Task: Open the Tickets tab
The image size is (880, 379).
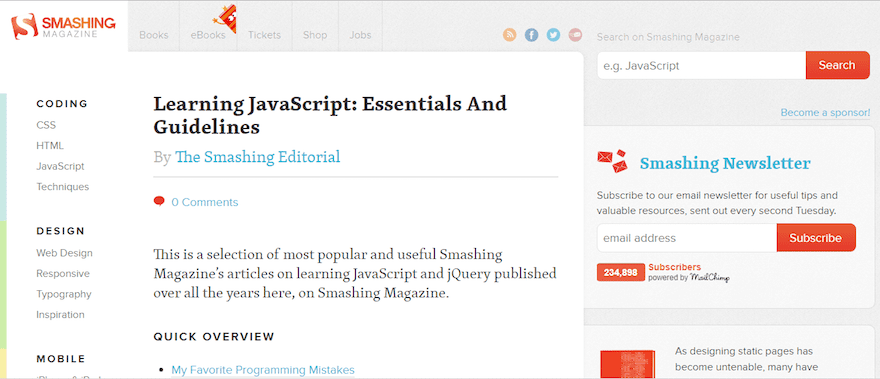Action: pyautogui.click(x=264, y=35)
